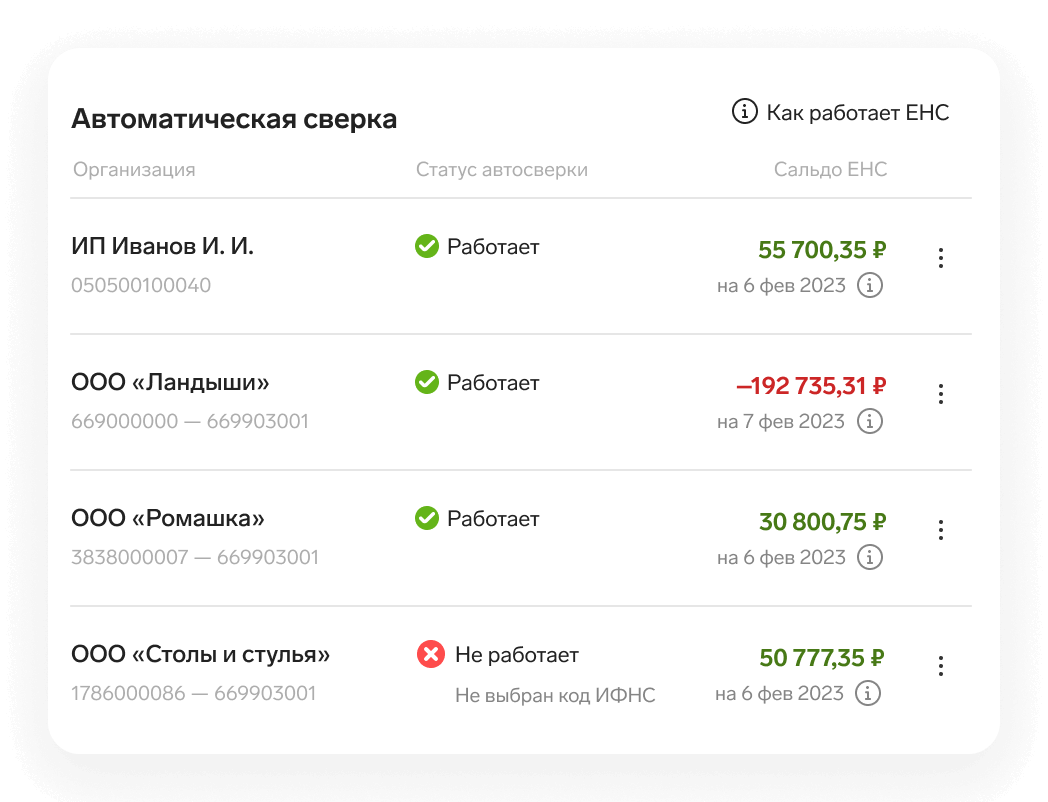
Task: Click info icon beside «Как работает ЕНС»
Action: click(744, 112)
